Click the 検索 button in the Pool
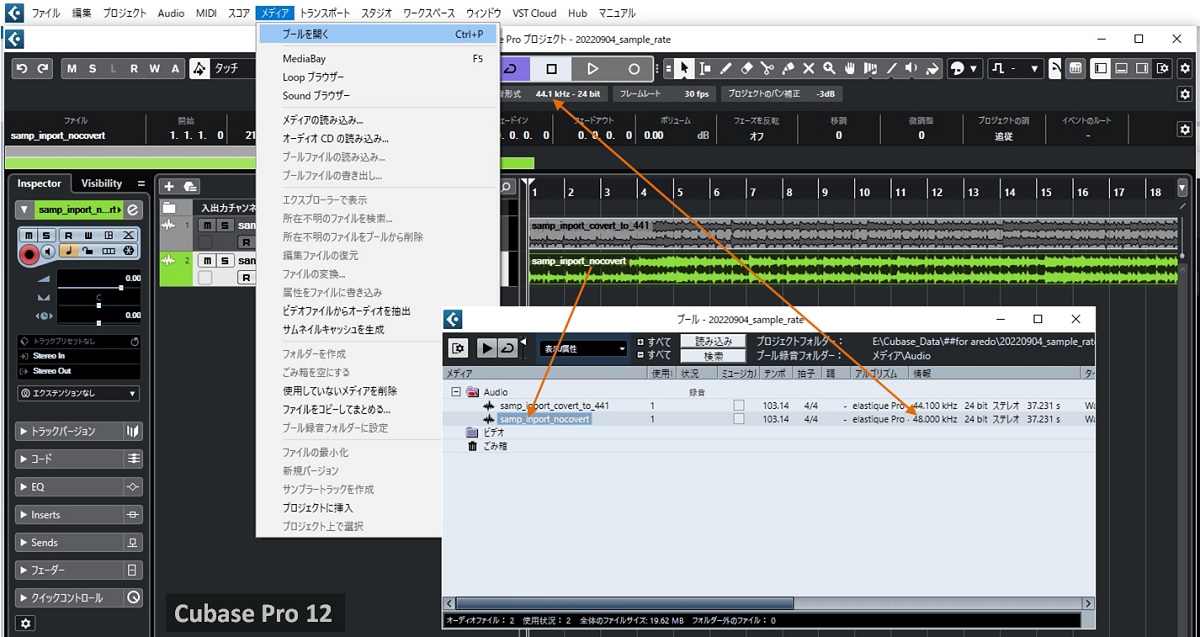 pyautogui.click(x=713, y=355)
